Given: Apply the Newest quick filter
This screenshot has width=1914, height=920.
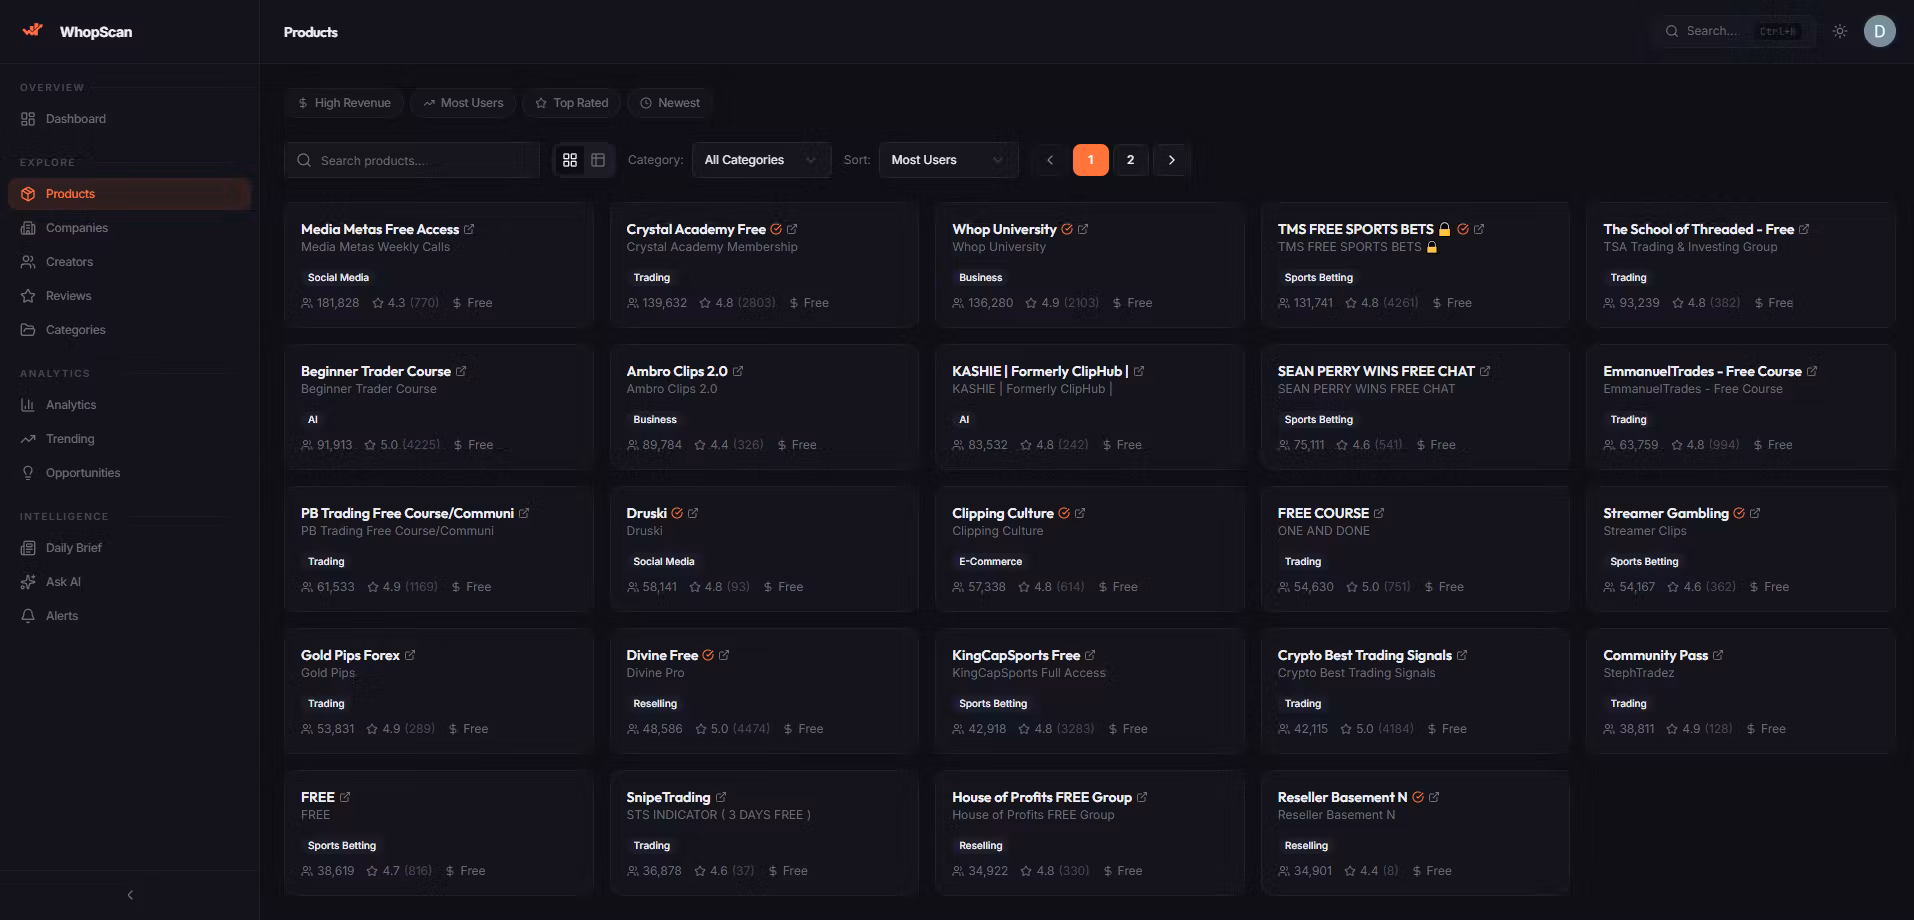Looking at the screenshot, I should (x=670, y=103).
